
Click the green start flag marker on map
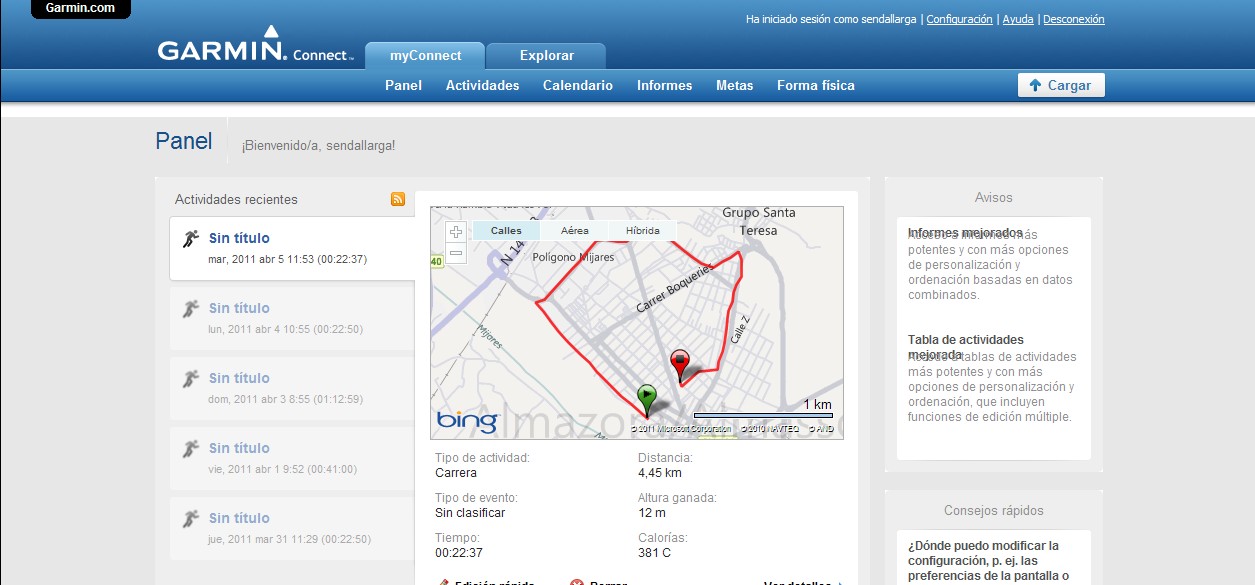(647, 400)
